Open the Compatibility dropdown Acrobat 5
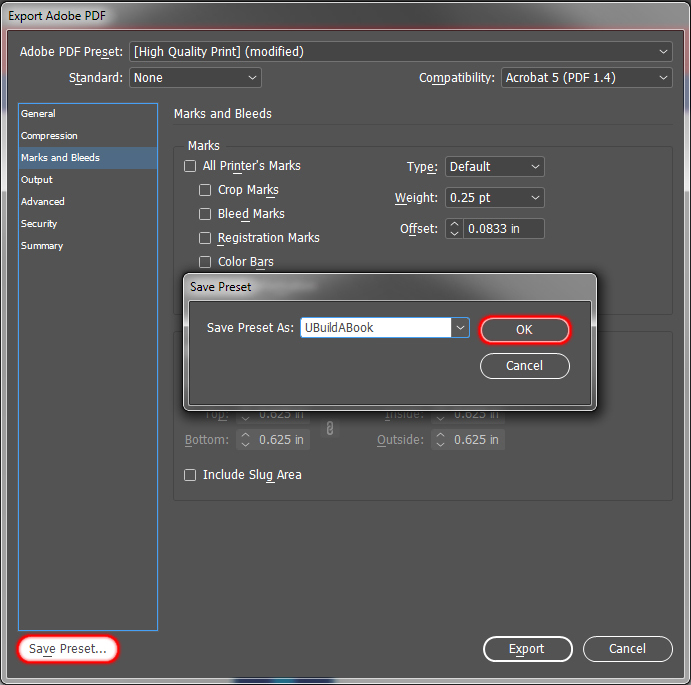The width and height of the screenshot is (691, 685). click(587, 78)
